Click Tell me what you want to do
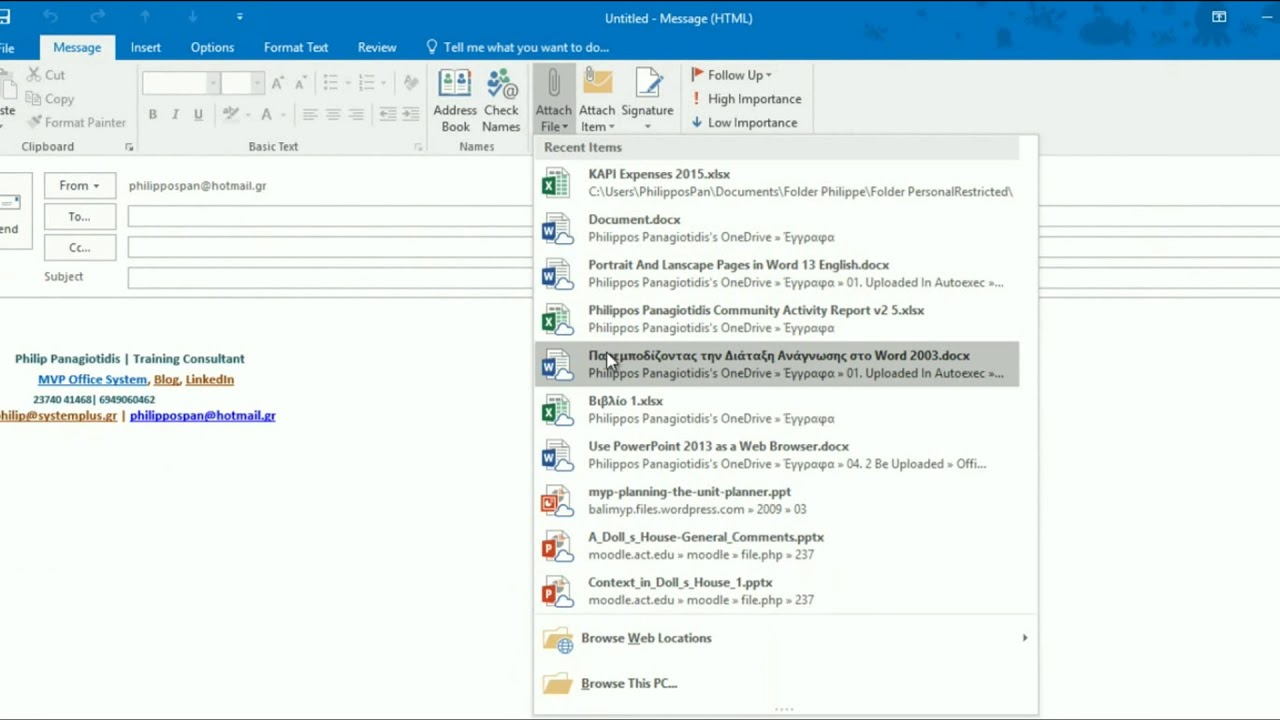 point(517,47)
